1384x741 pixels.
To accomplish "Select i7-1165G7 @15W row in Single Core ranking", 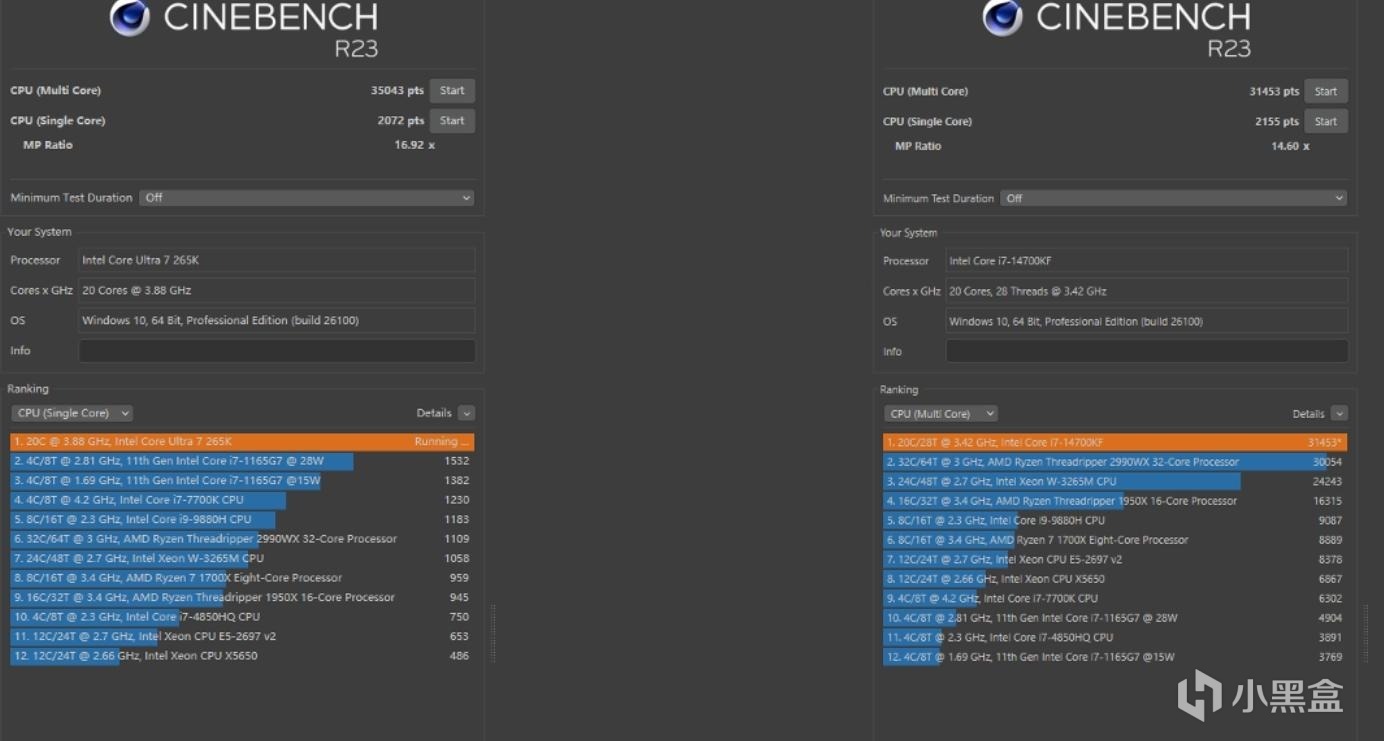I will (x=243, y=480).
